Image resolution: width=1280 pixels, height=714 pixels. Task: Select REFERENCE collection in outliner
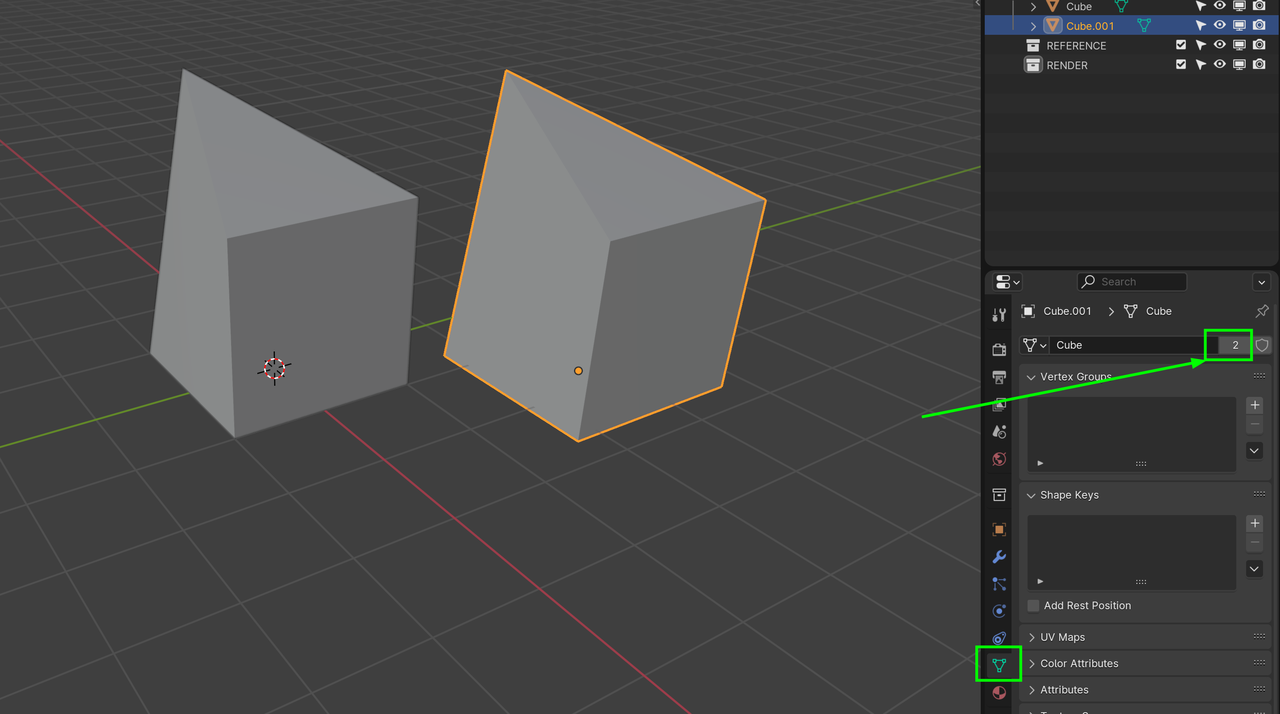pos(1076,46)
